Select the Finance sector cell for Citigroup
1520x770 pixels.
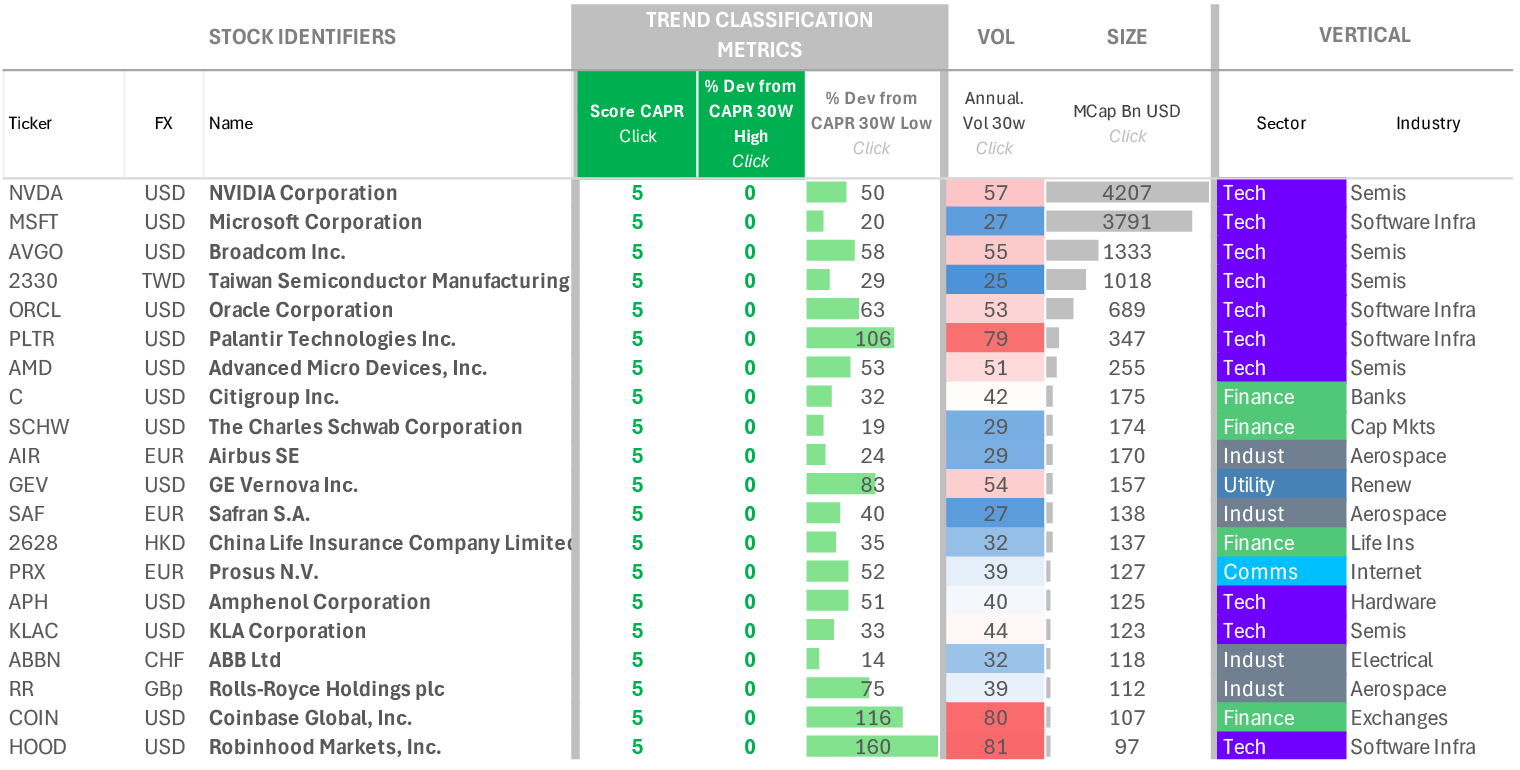1282,397
